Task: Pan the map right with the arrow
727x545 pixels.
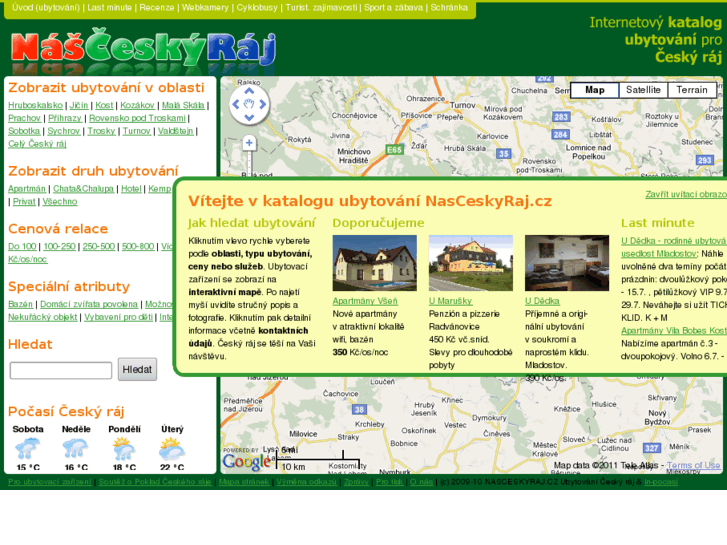Action: click(x=262, y=104)
